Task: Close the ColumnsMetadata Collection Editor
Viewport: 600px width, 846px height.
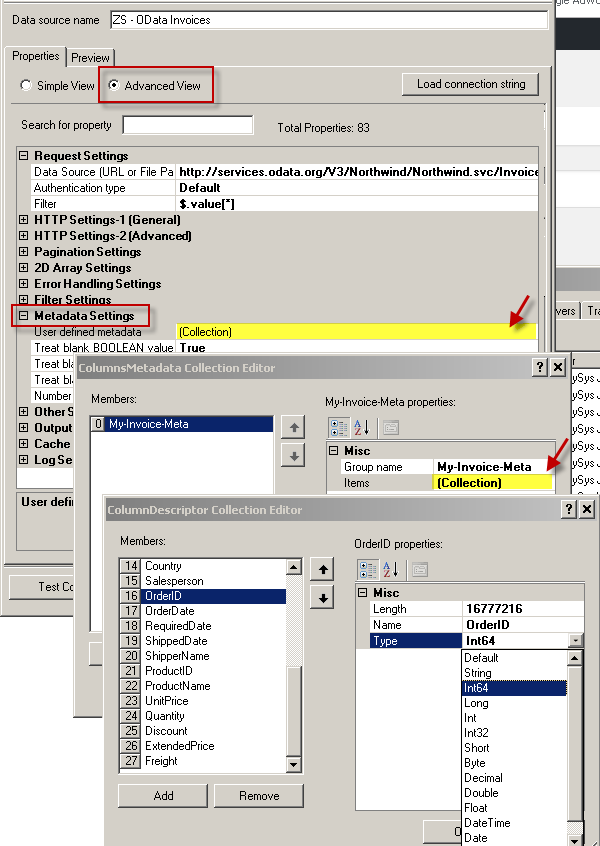Action: tap(557, 367)
